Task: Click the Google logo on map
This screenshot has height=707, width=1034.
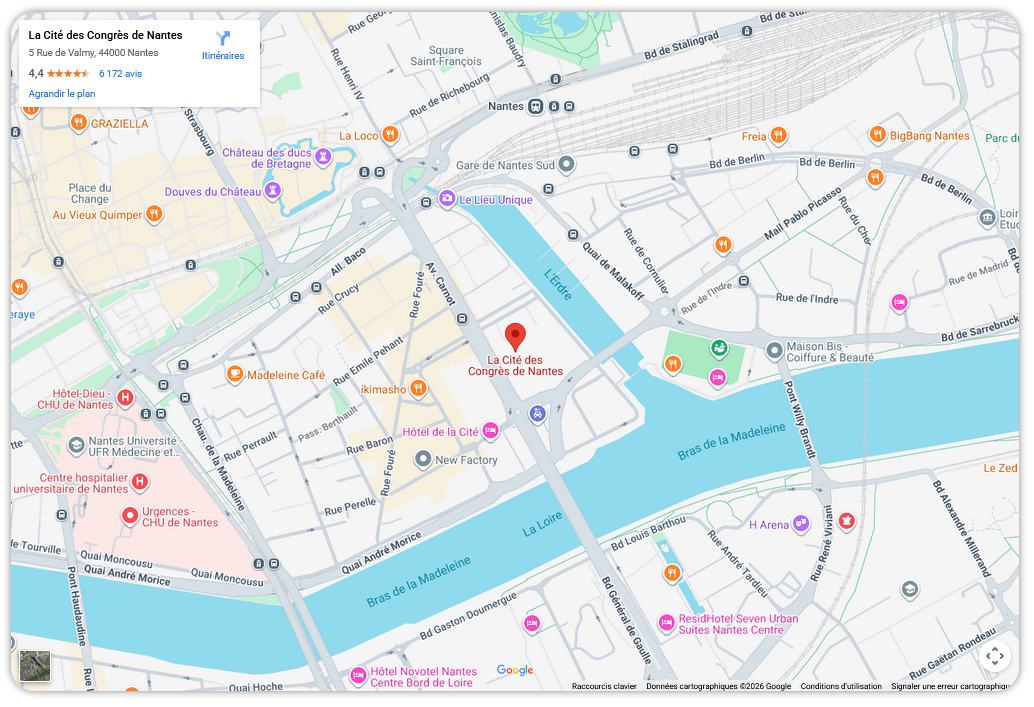Action: [x=515, y=670]
